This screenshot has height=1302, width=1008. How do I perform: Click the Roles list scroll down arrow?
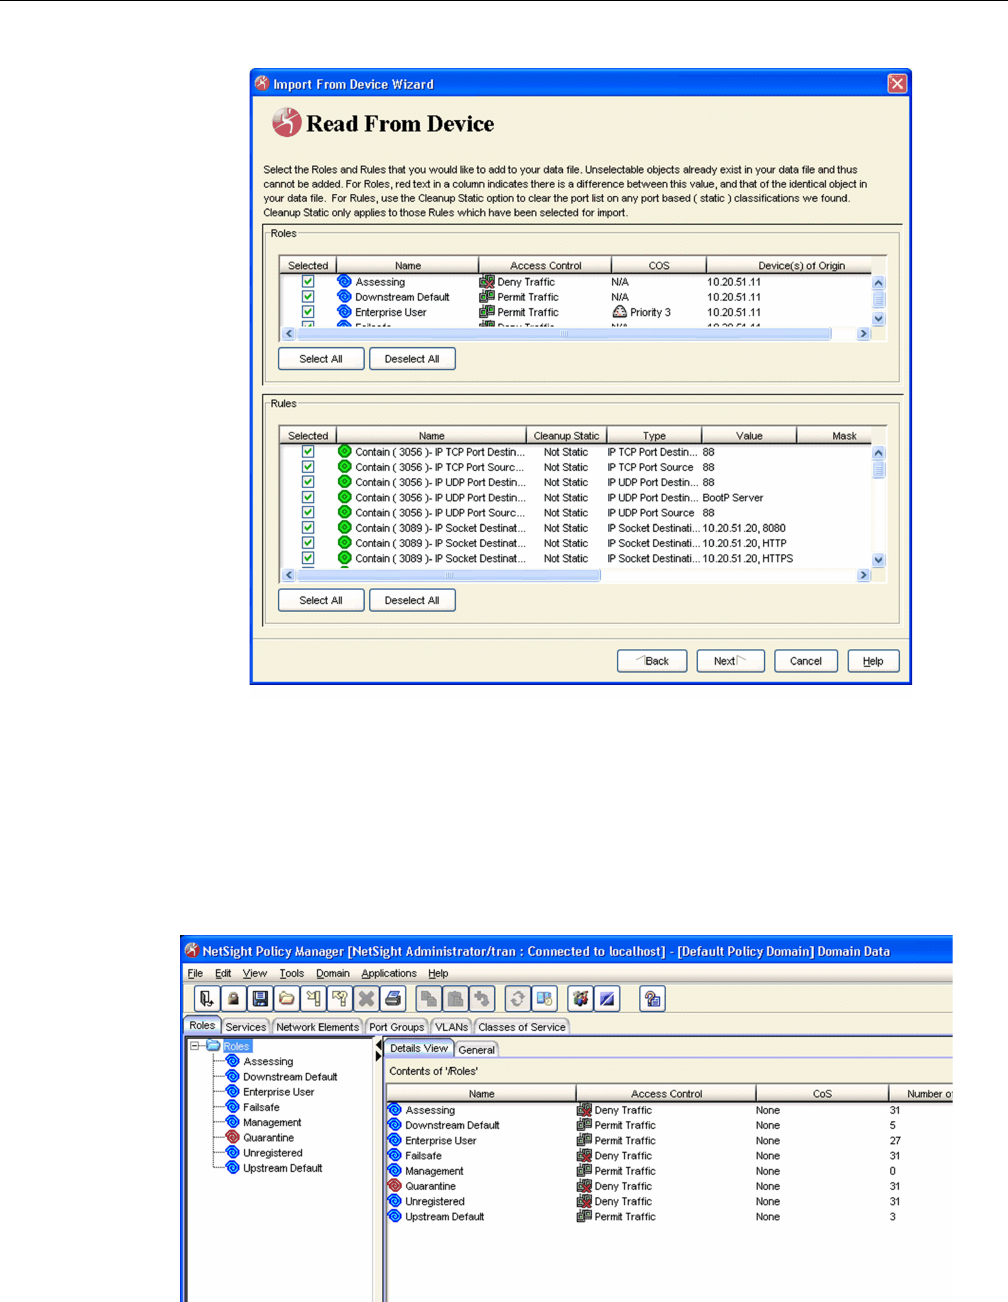(x=879, y=319)
